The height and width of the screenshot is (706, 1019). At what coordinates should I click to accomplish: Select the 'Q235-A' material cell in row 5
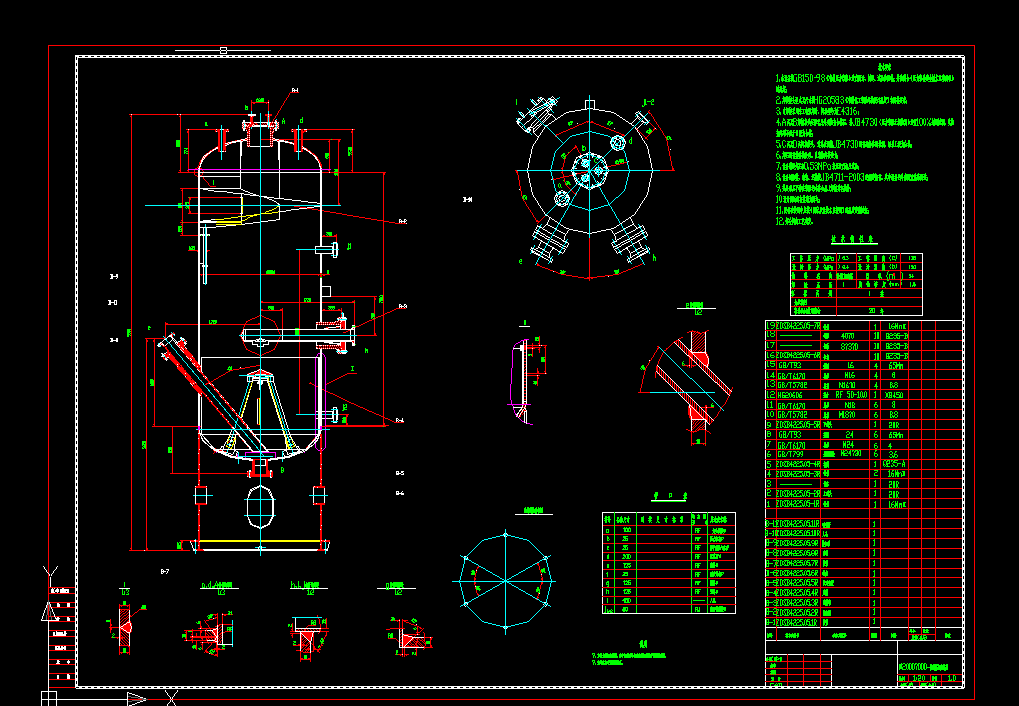pyautogui.click(x=896, y=464)
